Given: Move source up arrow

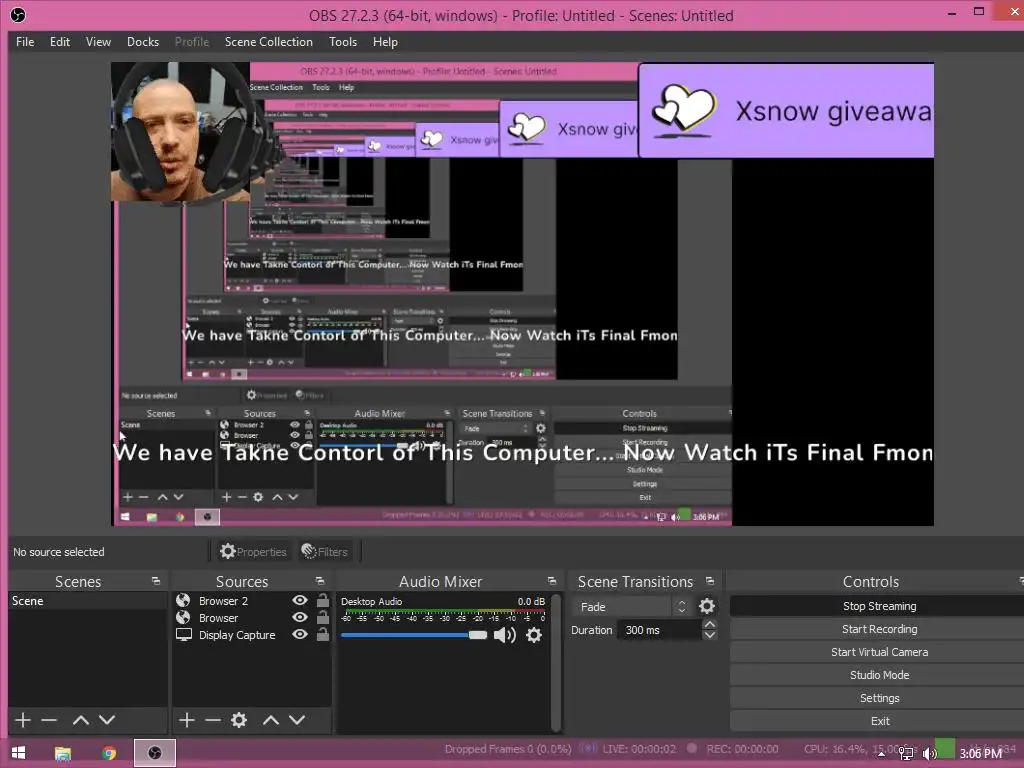Looking at the screenshot, I should [271, 720].
